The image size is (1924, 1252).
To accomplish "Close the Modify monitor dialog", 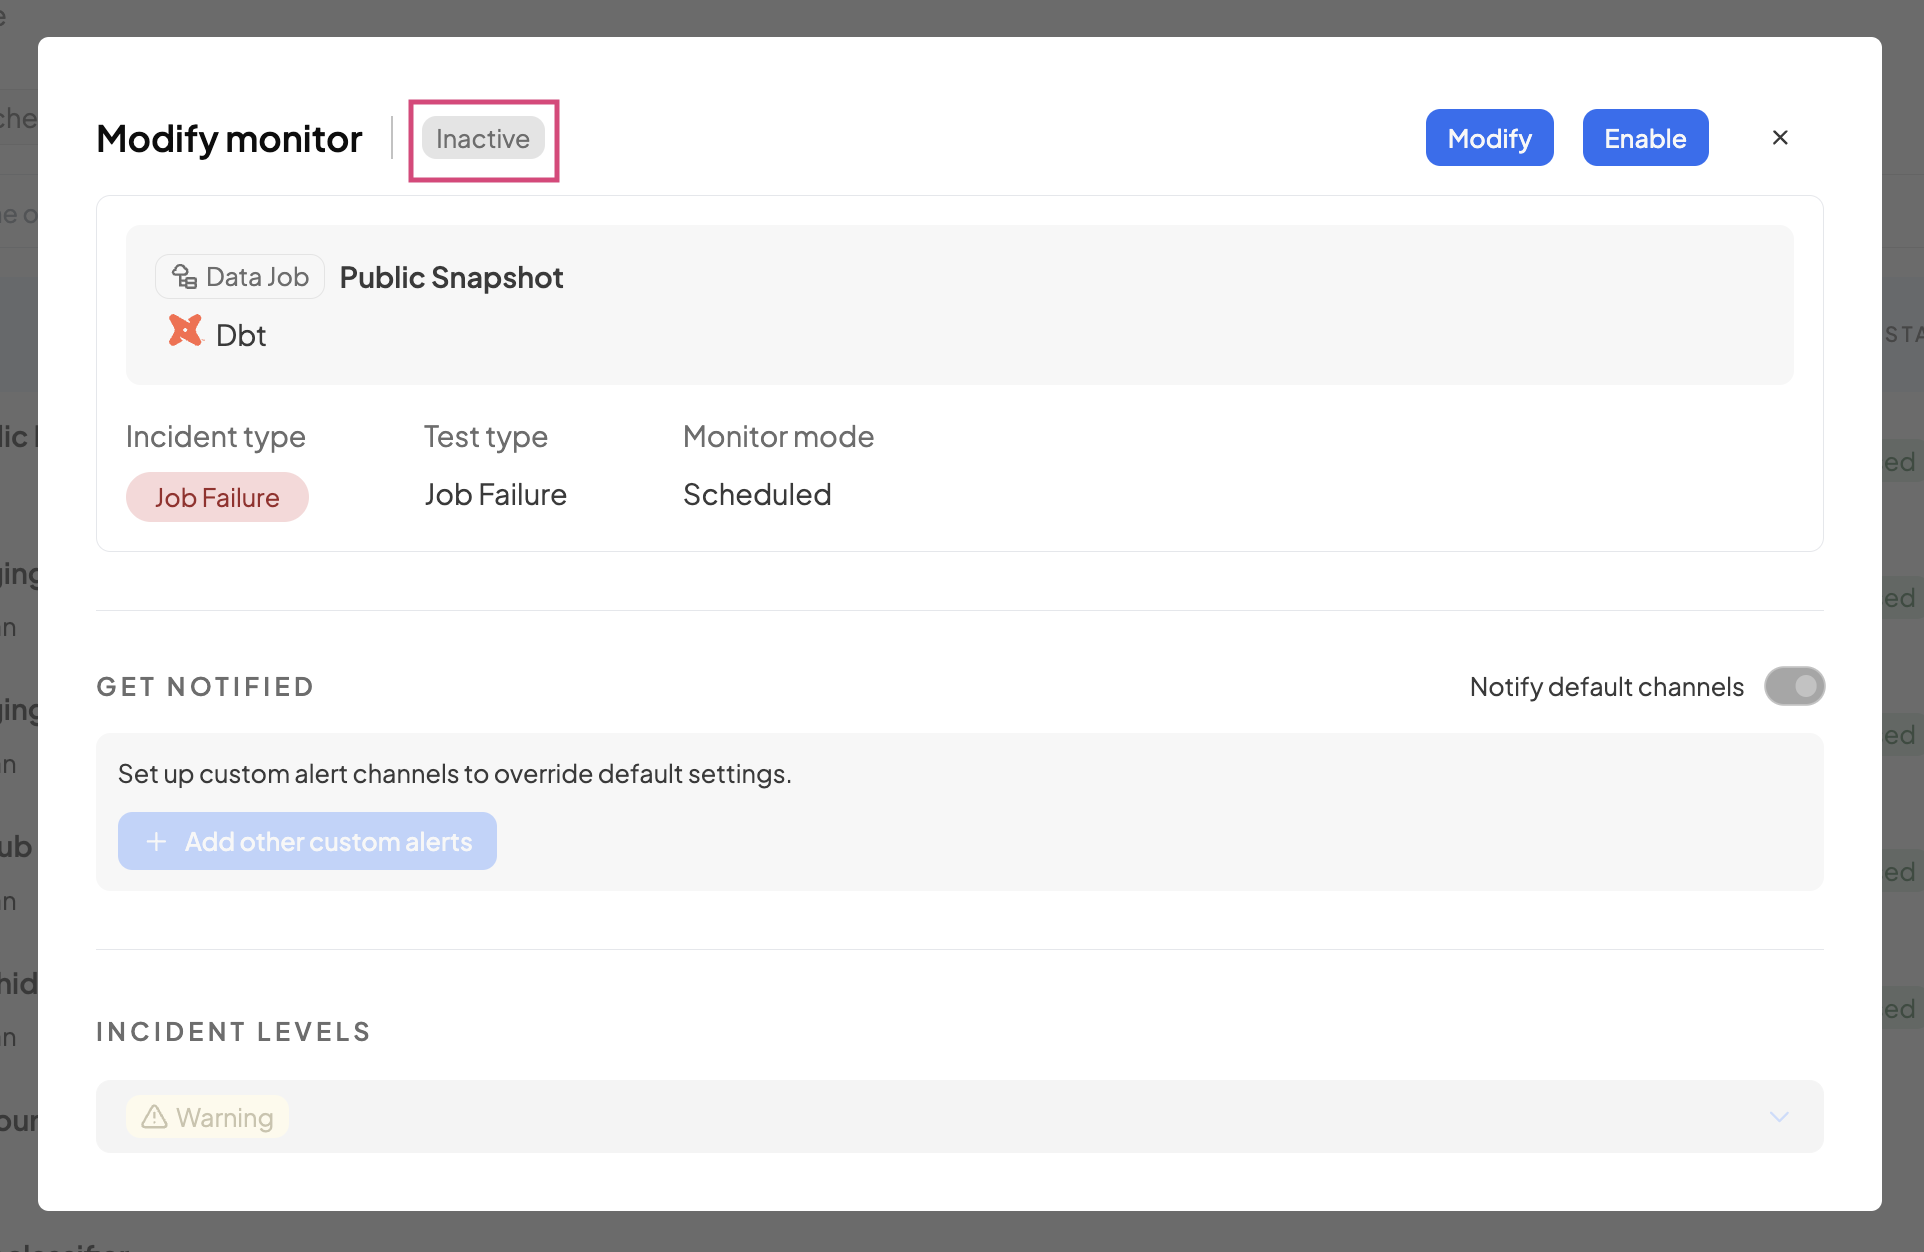I will pos(1780,138).
